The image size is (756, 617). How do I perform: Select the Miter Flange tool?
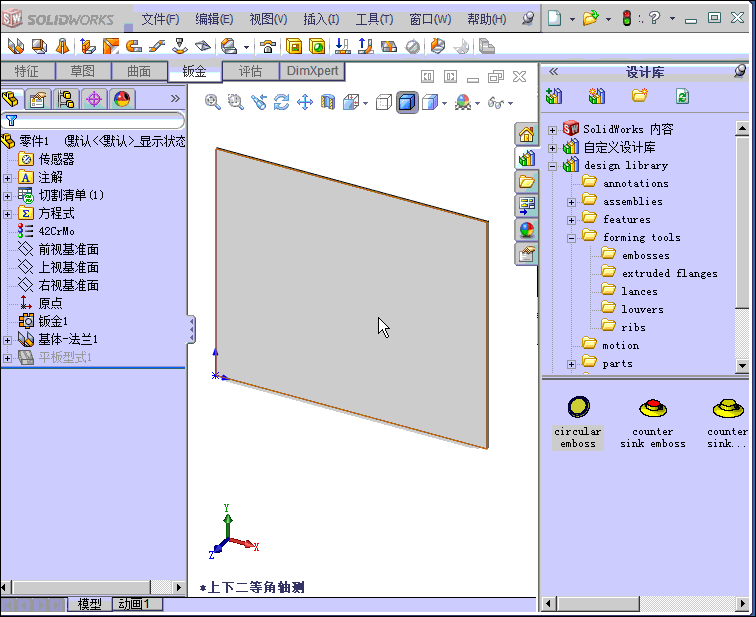pyautogui.click(x=110, y=46)
